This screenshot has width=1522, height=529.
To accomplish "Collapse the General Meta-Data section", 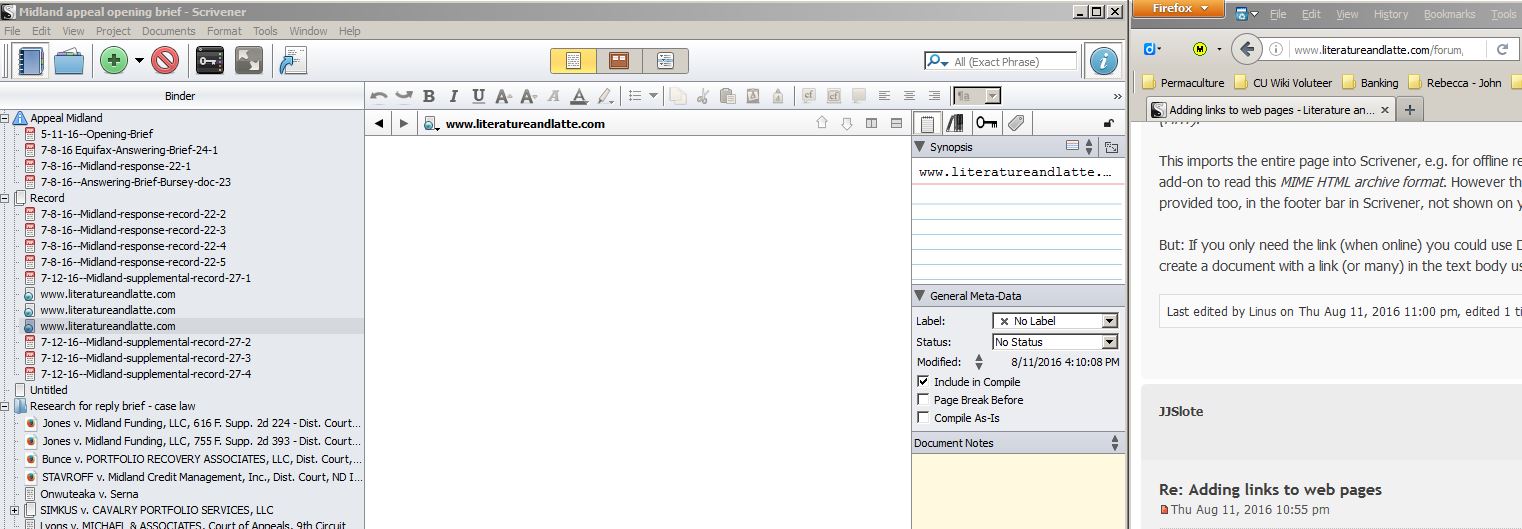I will tap(920, 296).
